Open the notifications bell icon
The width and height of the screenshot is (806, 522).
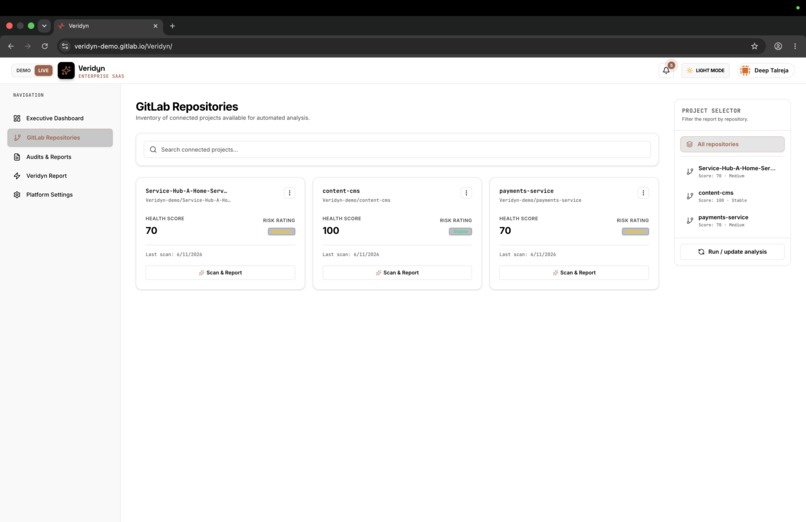click(666, 70)
